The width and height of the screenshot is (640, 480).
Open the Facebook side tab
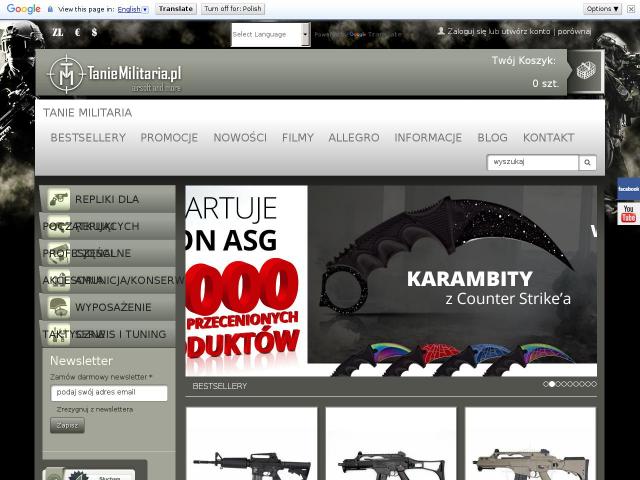pos(628,189)
